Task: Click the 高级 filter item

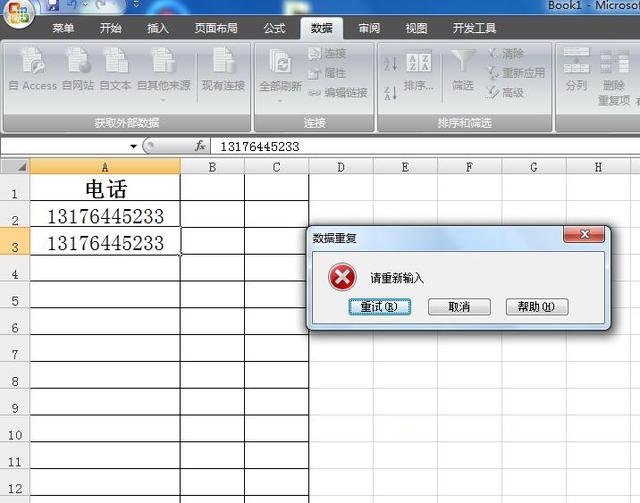Action: pyautogui.click(x=506, y=93)
